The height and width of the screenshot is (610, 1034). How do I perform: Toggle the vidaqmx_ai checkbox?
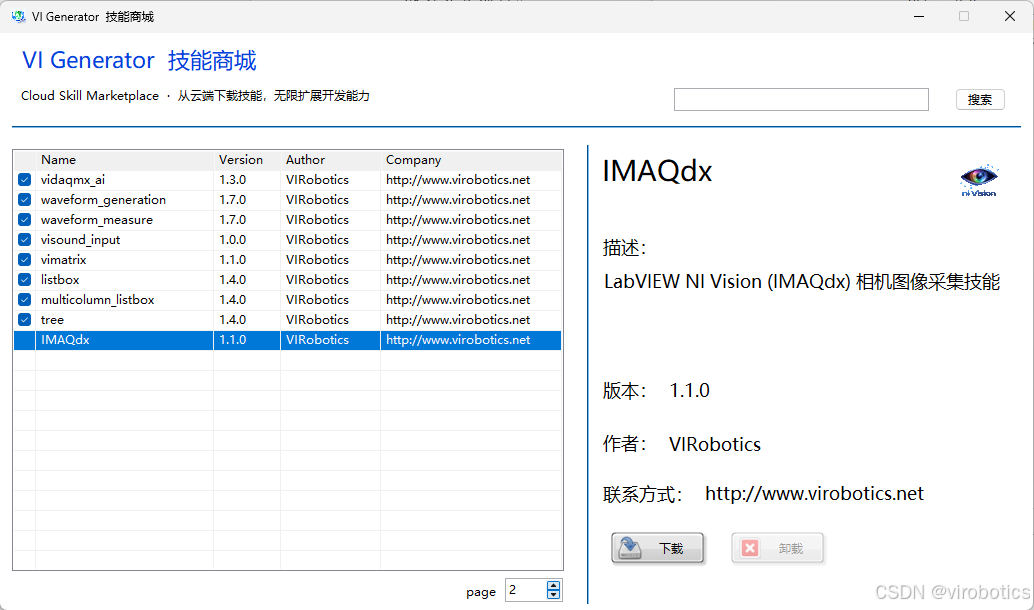24,179
